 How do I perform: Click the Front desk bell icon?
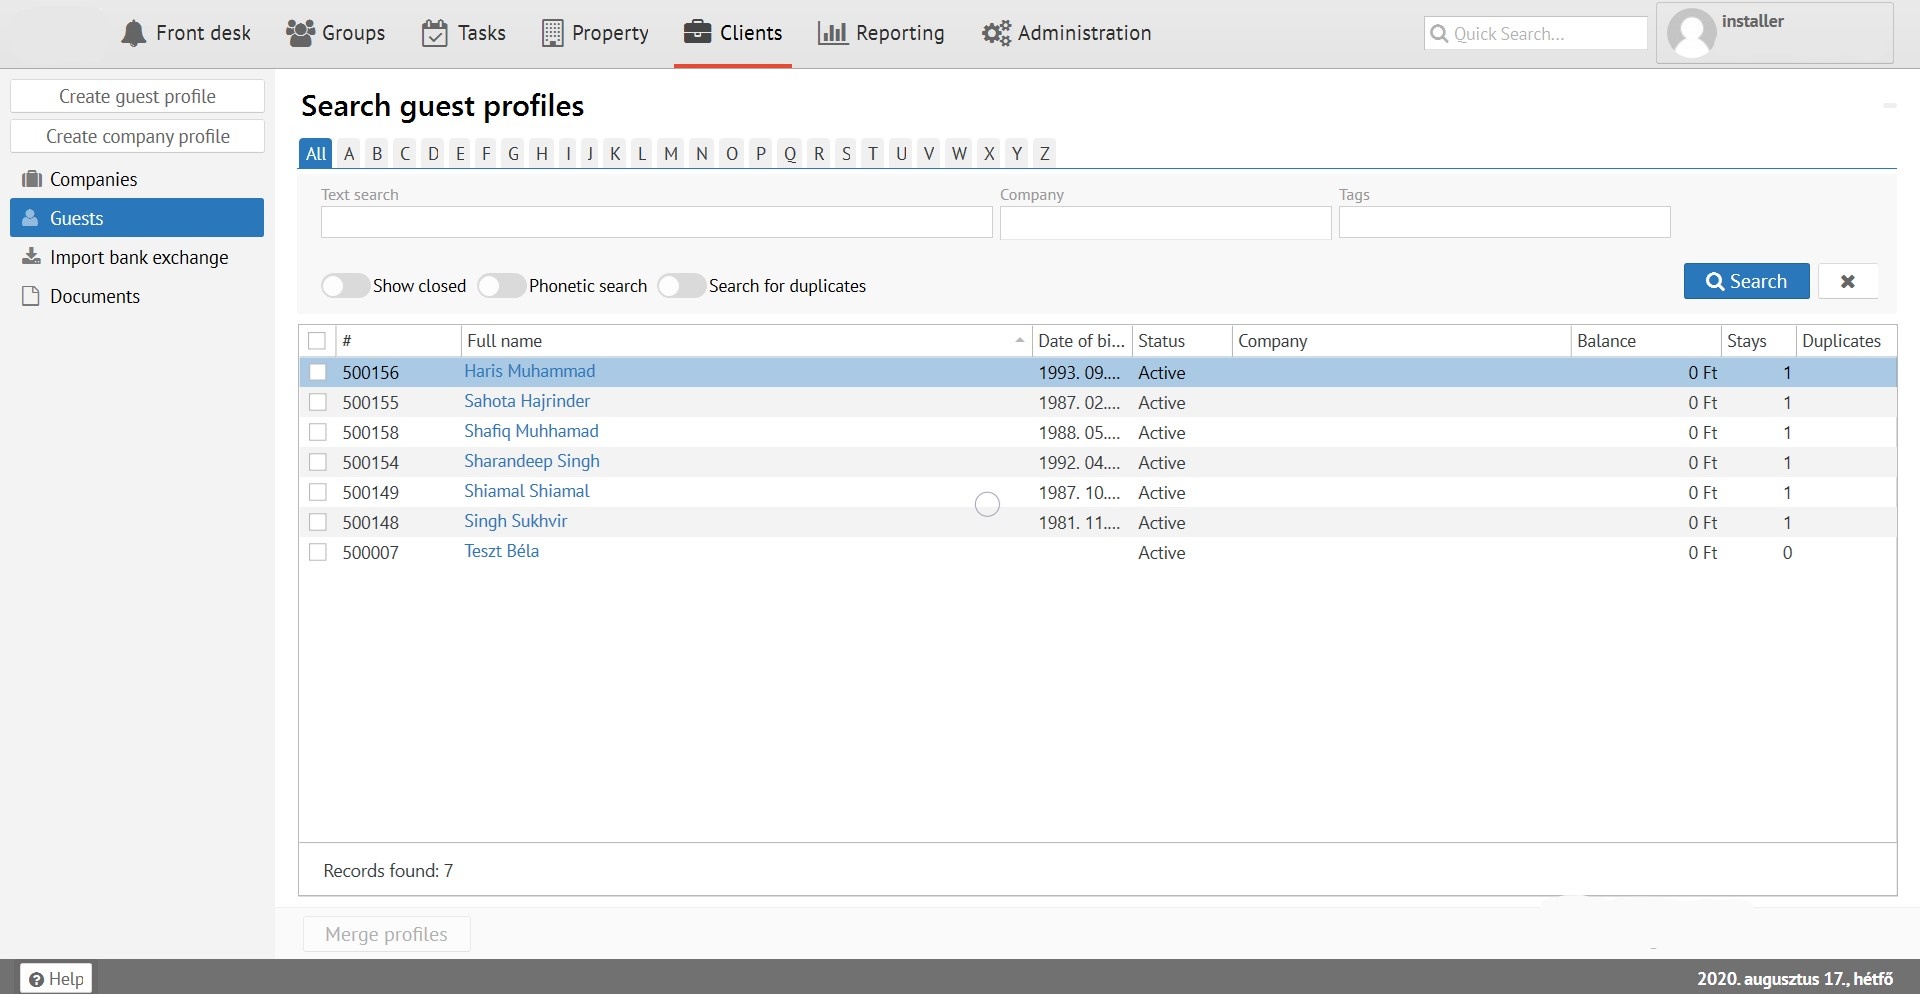click(x=133, y=34)
